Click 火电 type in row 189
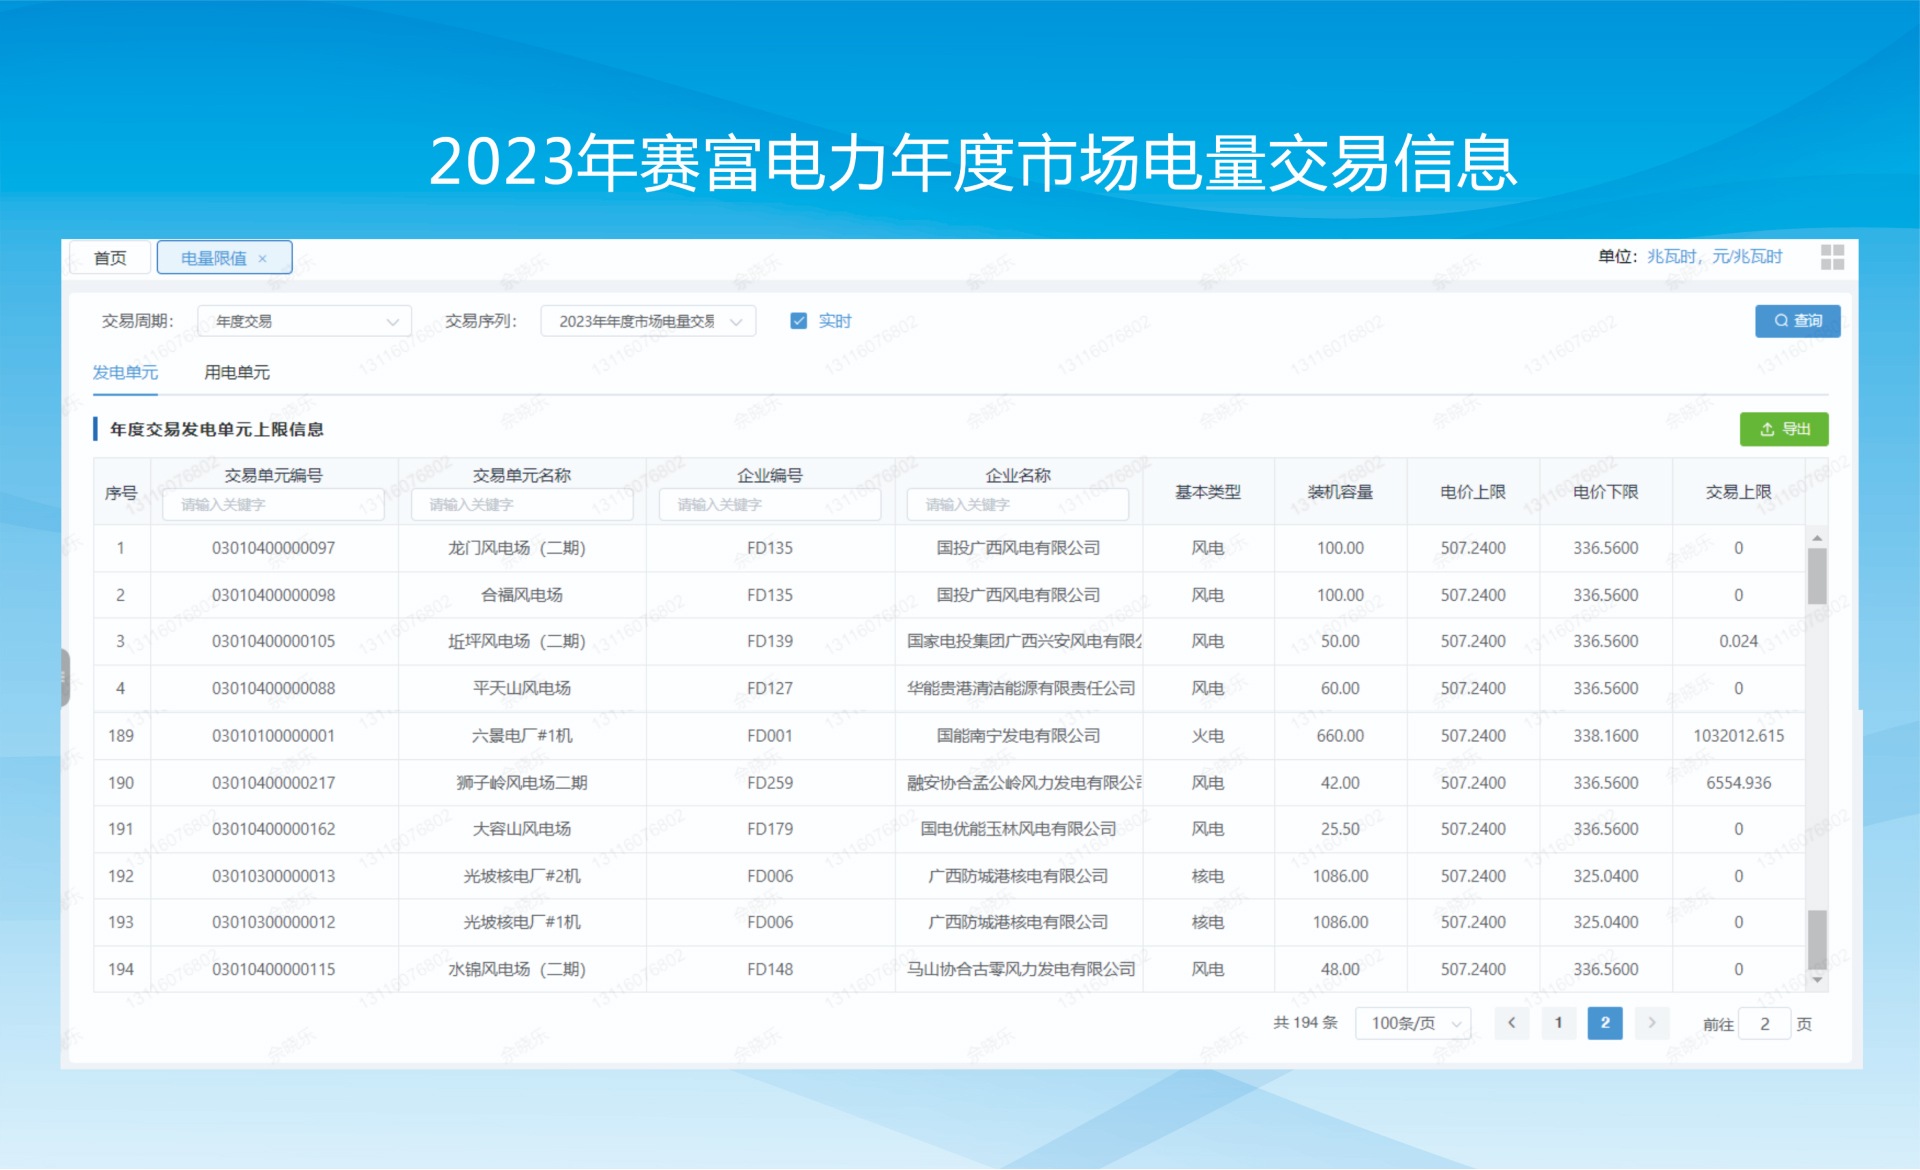The width and height of the screenshot is (1920, 1170). 1208,736
